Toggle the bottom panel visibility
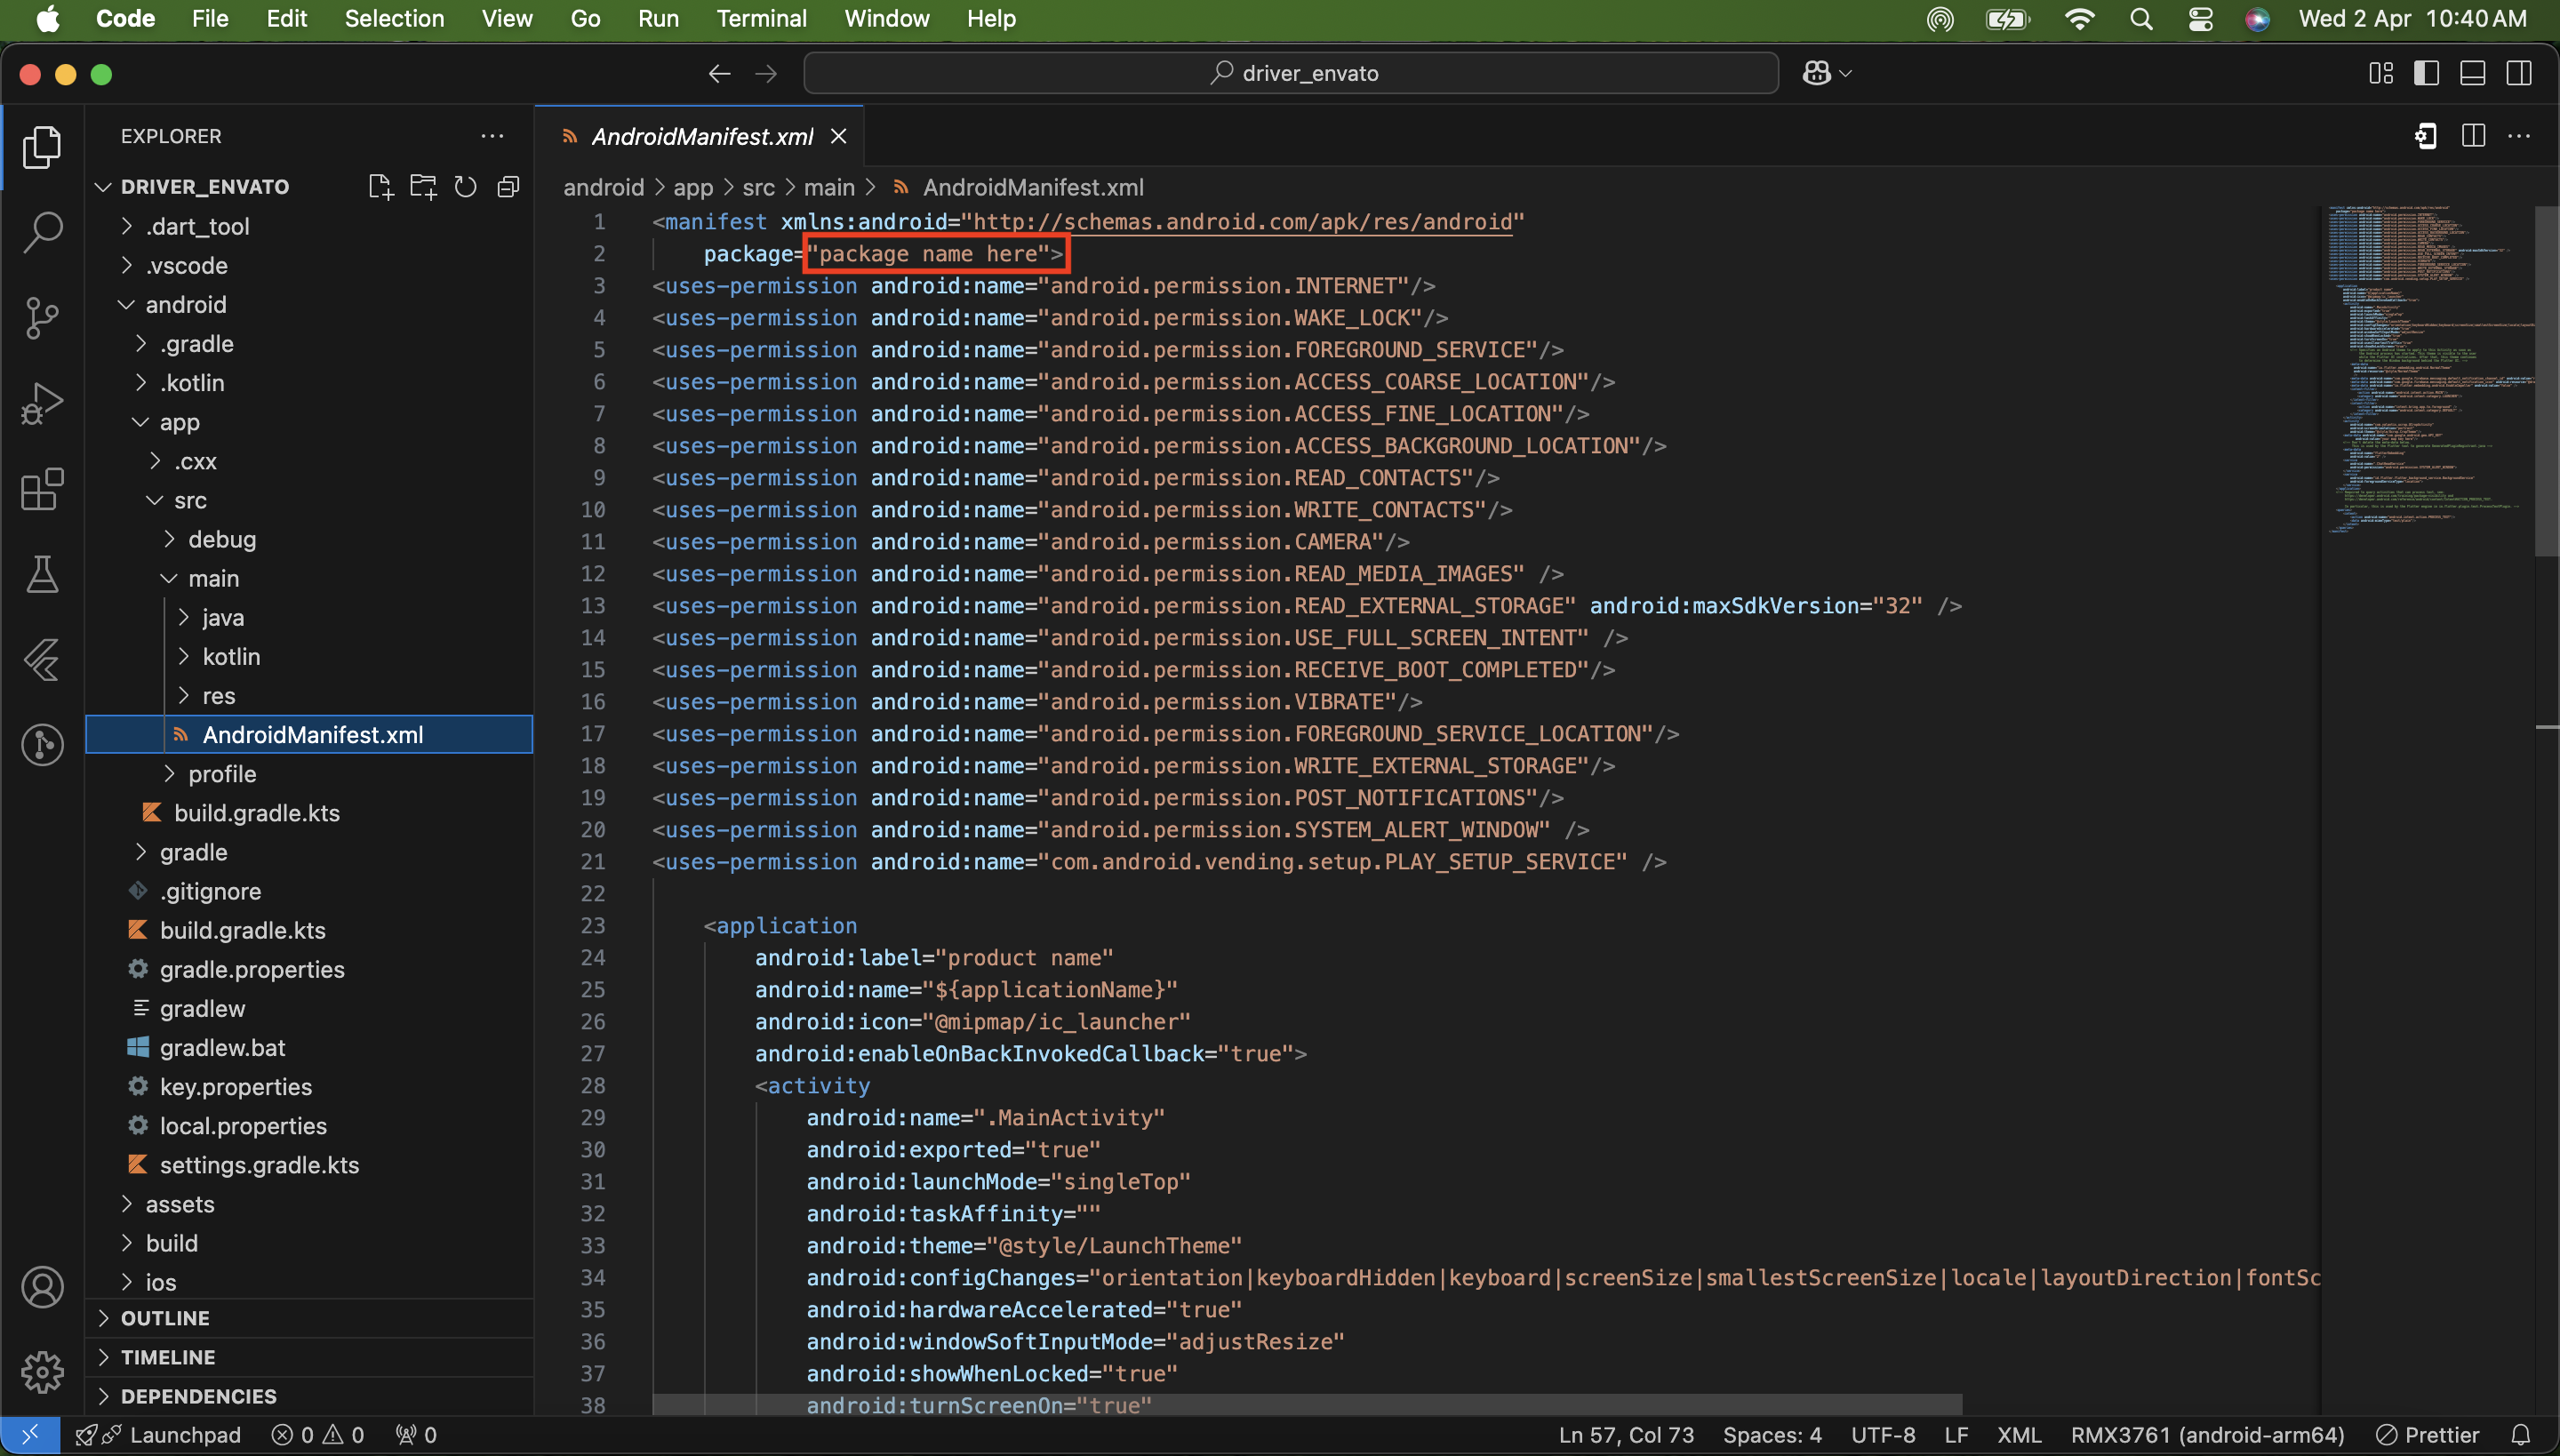The height and width of the screenshot is (1456, 2560). pyautogui.click(x=2472, y=73)
